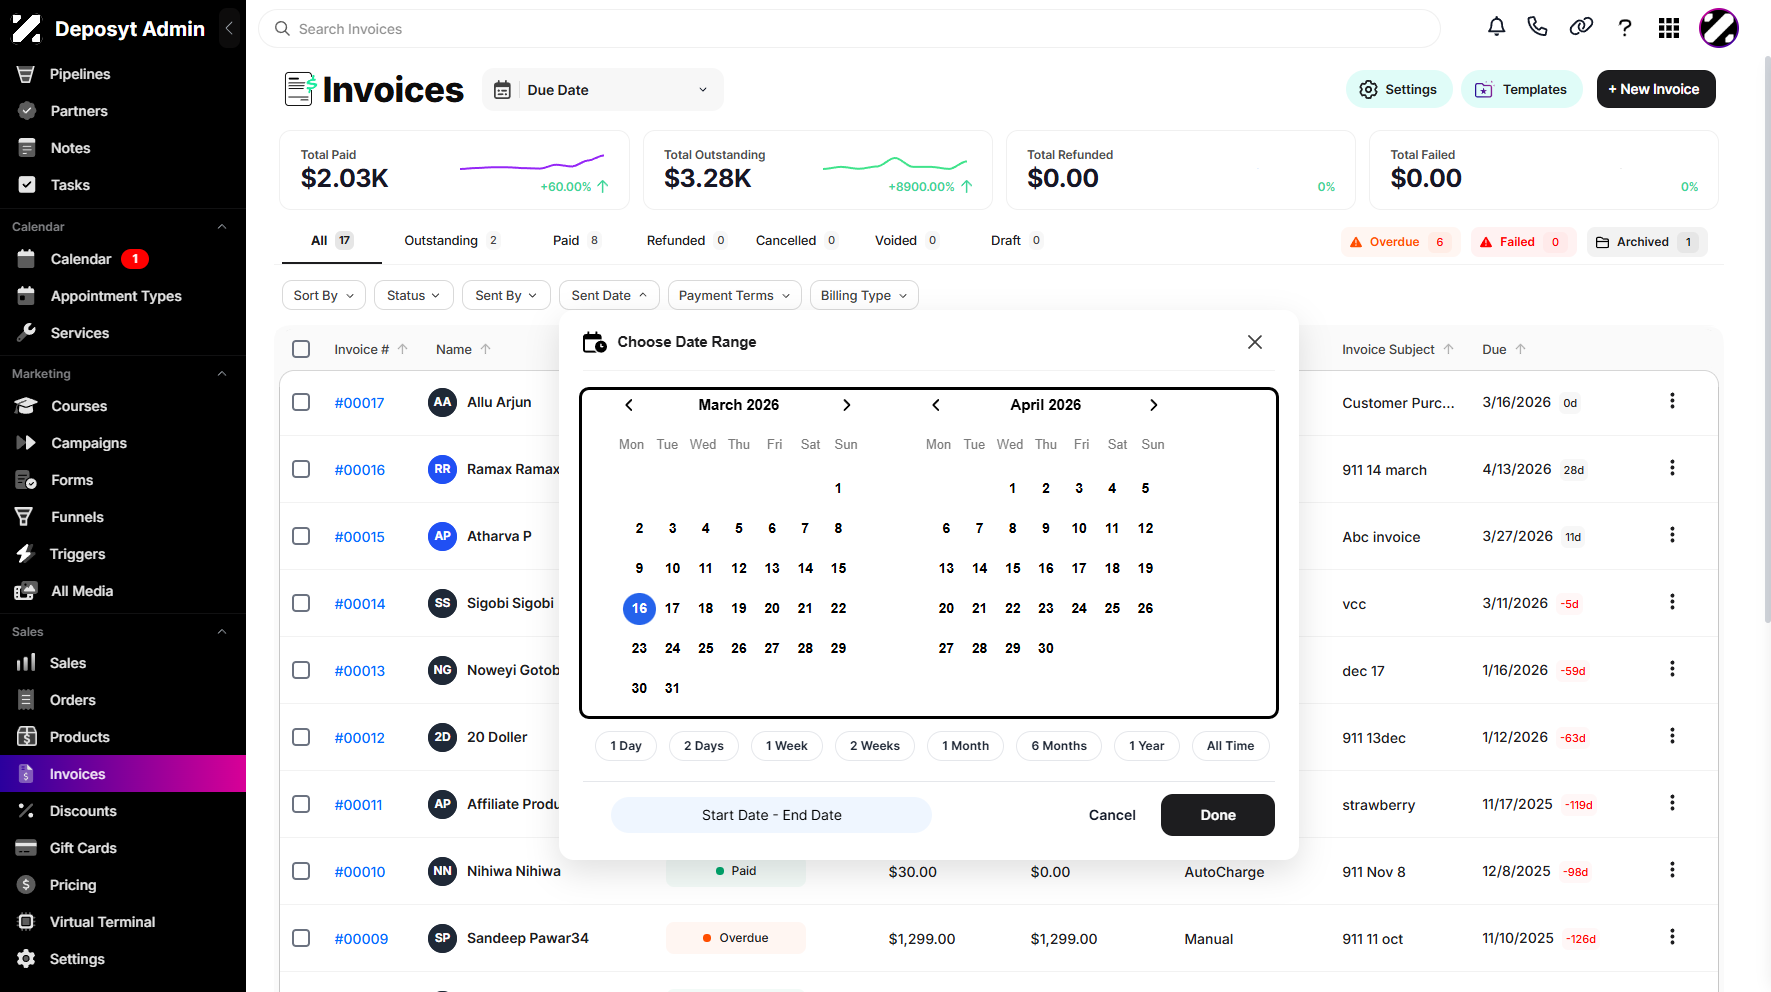The height and width of the screenshot is (992, 1771).
Task: Open the phone dialer icon
Action: tap(1538, 28)
